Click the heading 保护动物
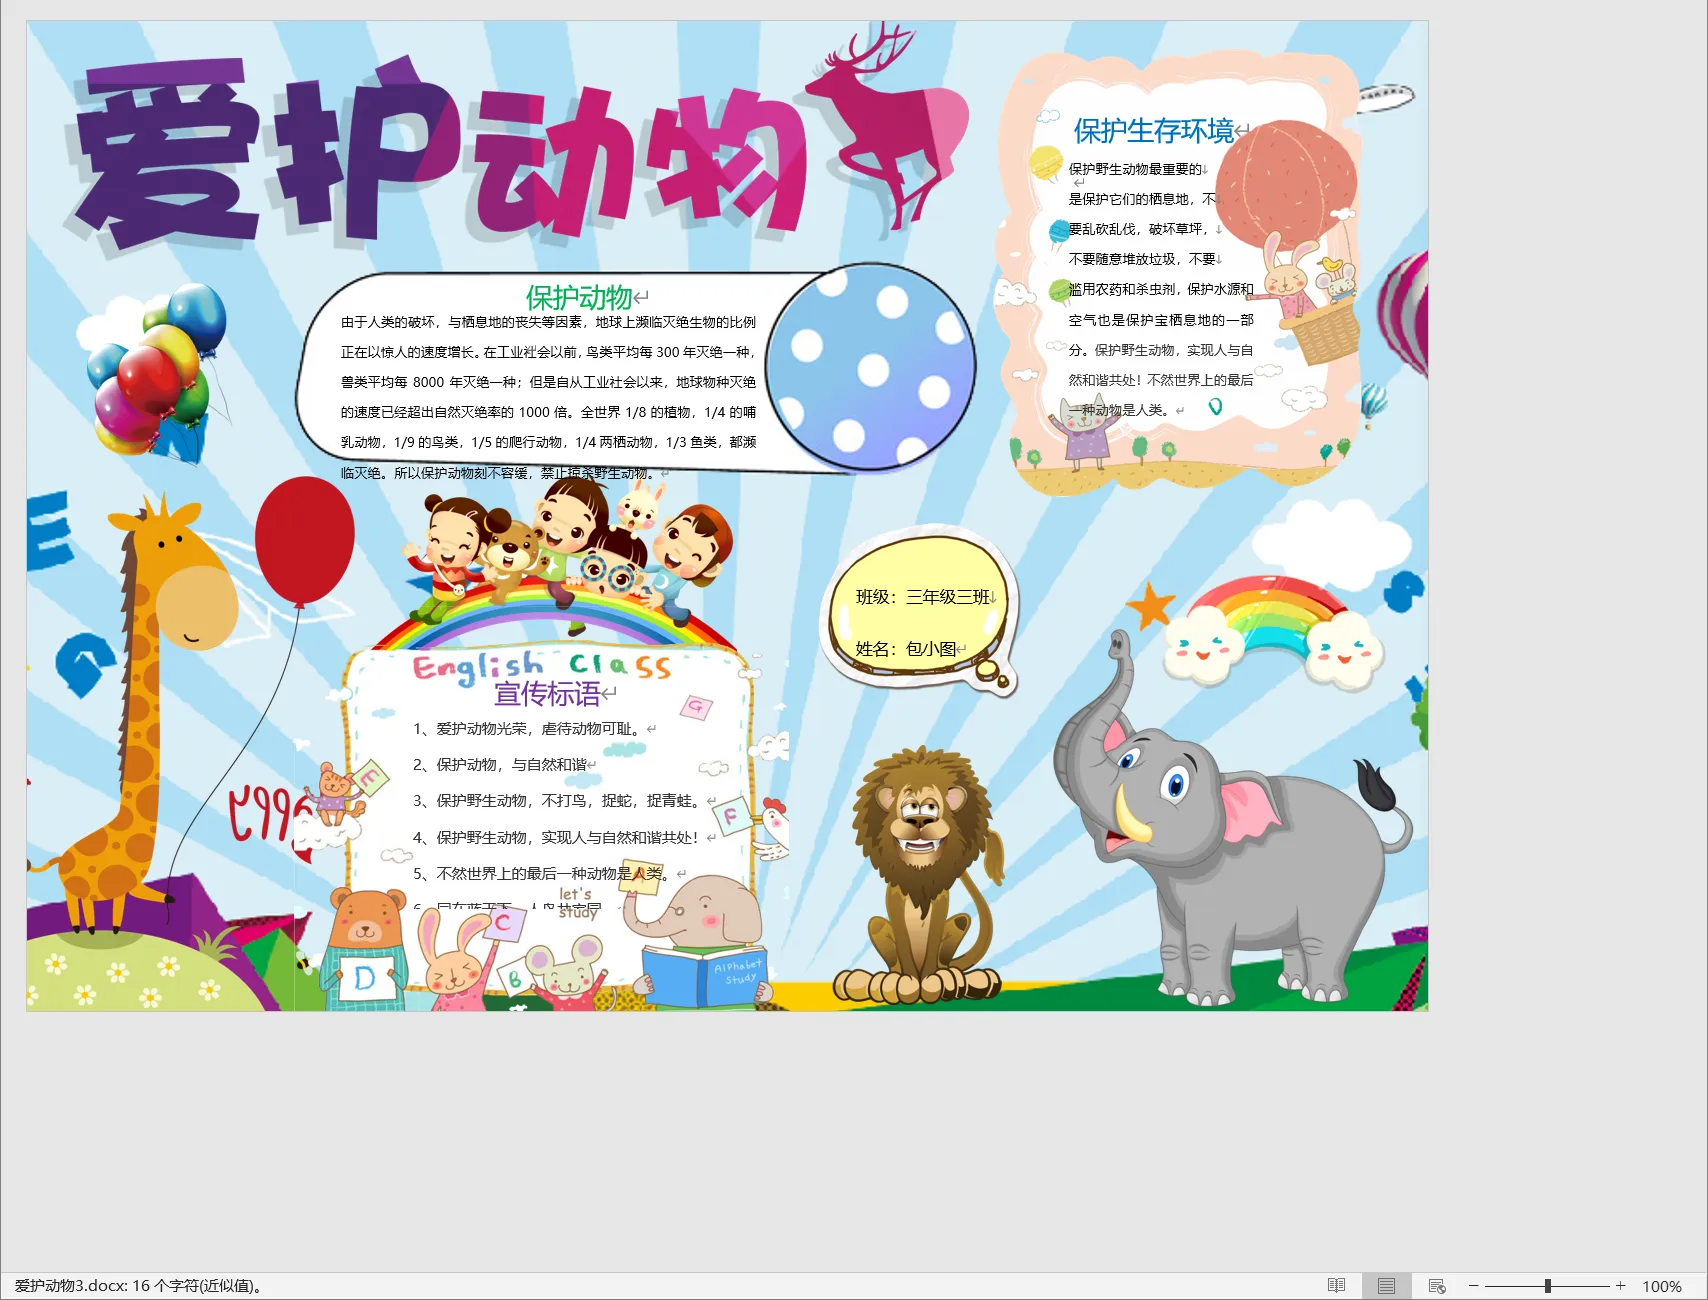Screen dimensions: 1708x1300 tap(579, 297)
